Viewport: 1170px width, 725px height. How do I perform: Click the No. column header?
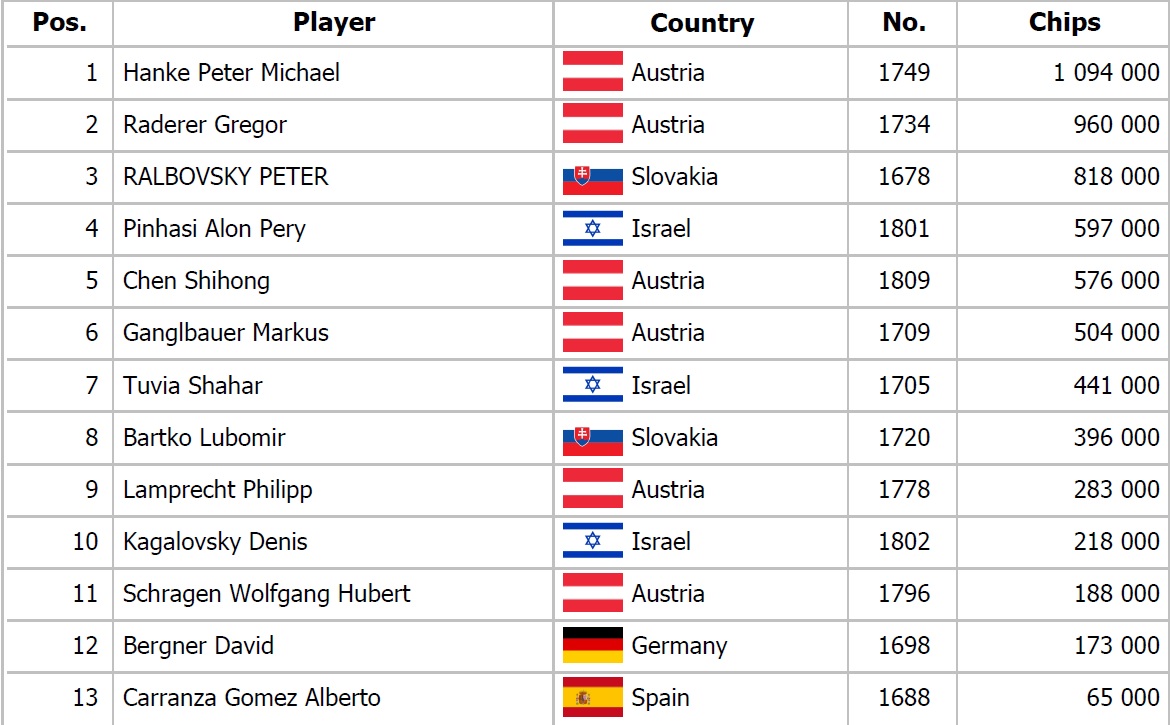coord(904,22)
